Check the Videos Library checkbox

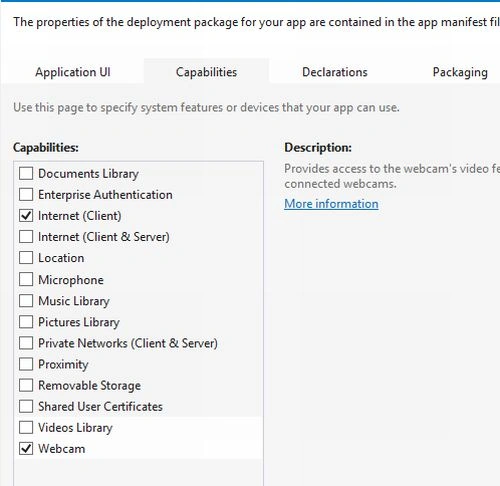(x=26, y=427)
